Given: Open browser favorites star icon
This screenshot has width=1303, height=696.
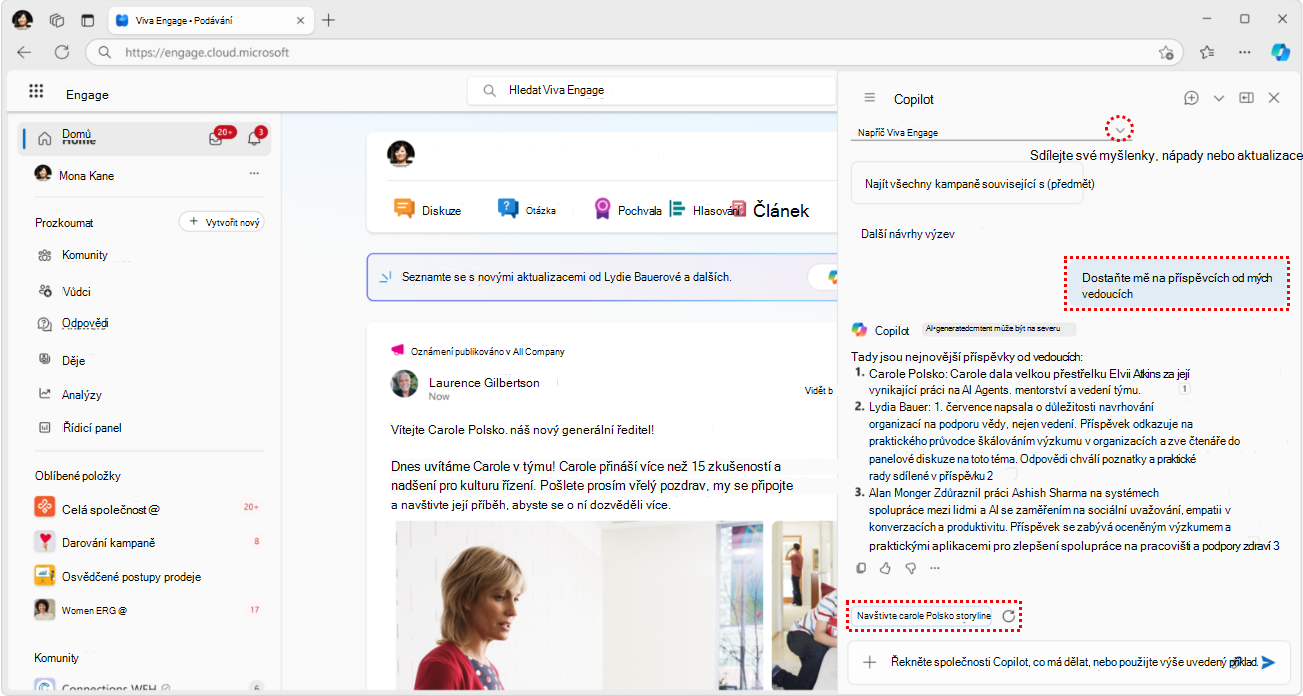Looking at the screenshot, I should pyautogui.click(x=1207, y=52).
